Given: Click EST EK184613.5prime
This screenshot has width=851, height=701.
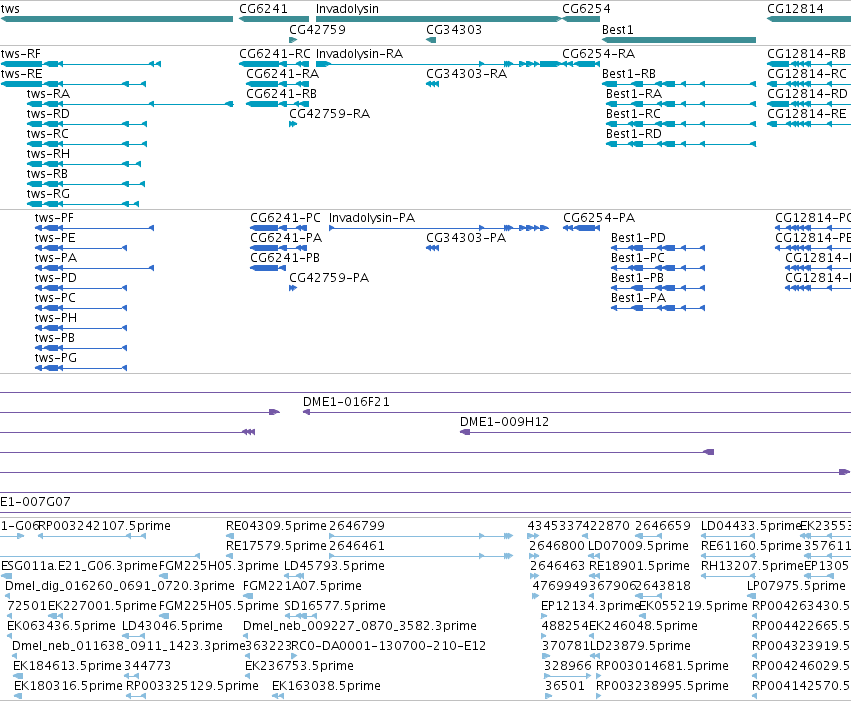Looking at the screenshot, I should coord(67,666).
